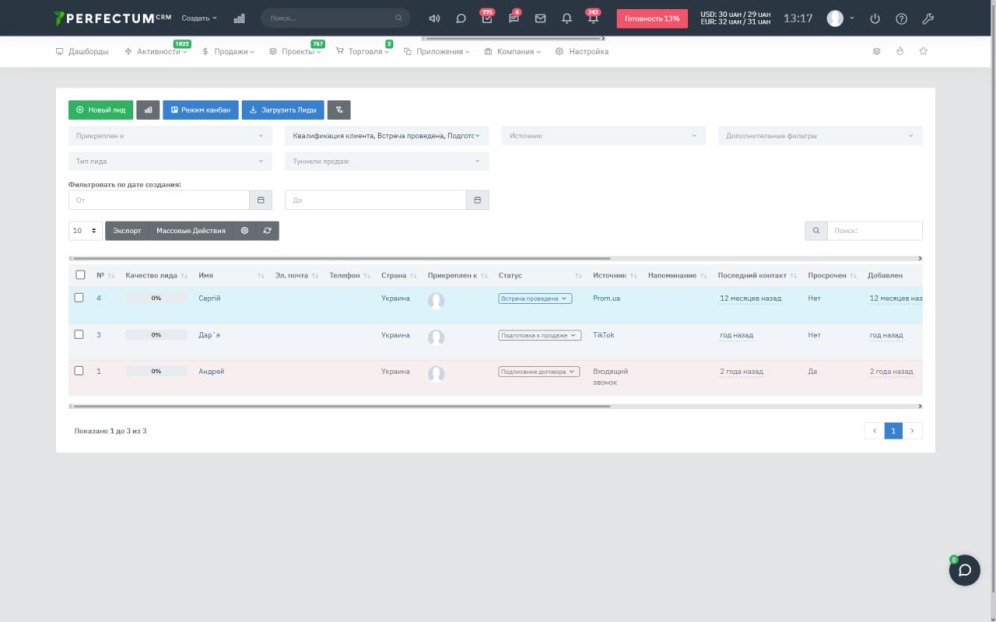The image size is (996, 622).
Task: Open 'Встреча проведена' status dropdown
Action: (x=535, y=298)
